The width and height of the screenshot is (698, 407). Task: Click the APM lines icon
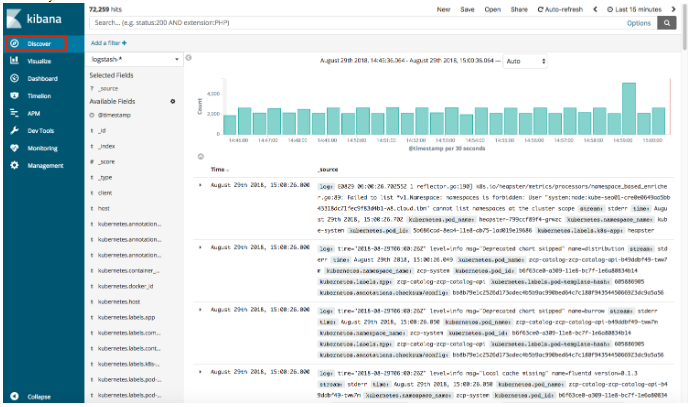14,113
